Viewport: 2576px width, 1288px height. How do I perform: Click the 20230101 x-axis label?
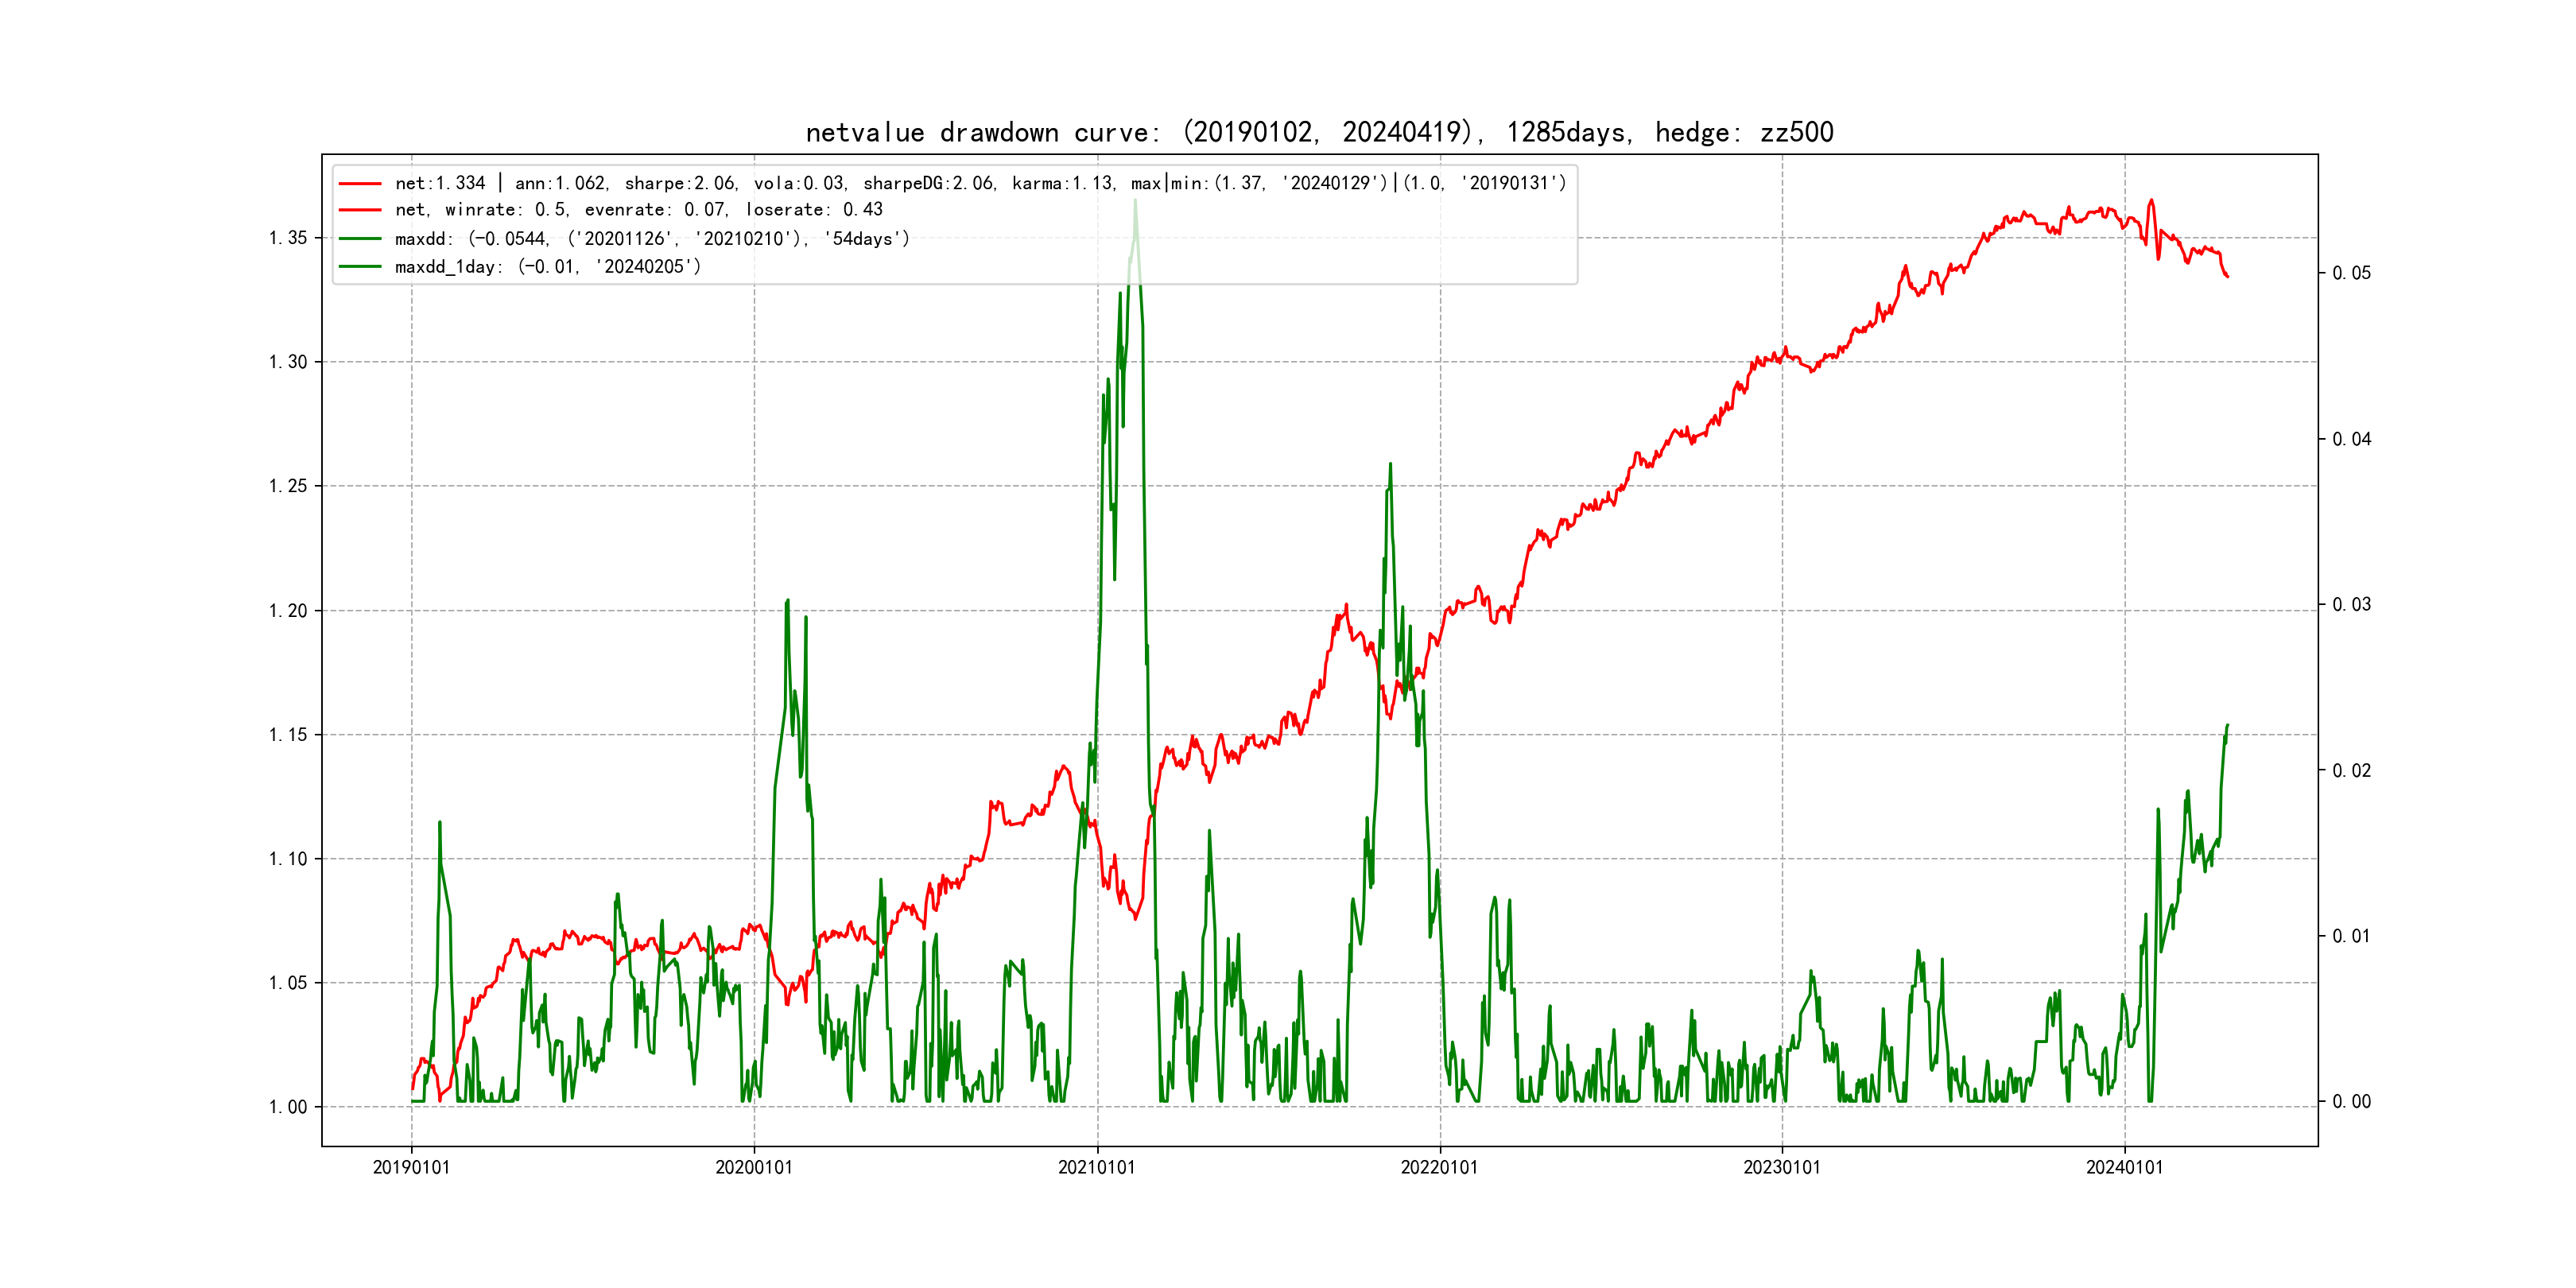1782,1167
